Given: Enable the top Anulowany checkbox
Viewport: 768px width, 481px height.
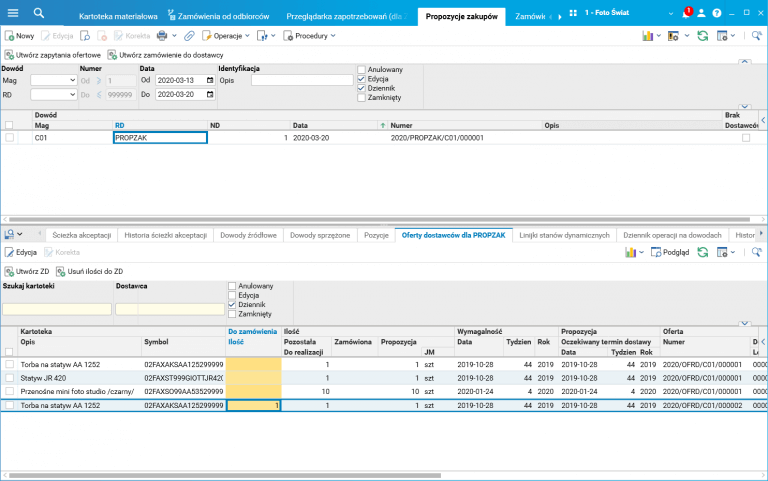Looking at the screenshot, I should pyautogui.click(x=361, y=69).
